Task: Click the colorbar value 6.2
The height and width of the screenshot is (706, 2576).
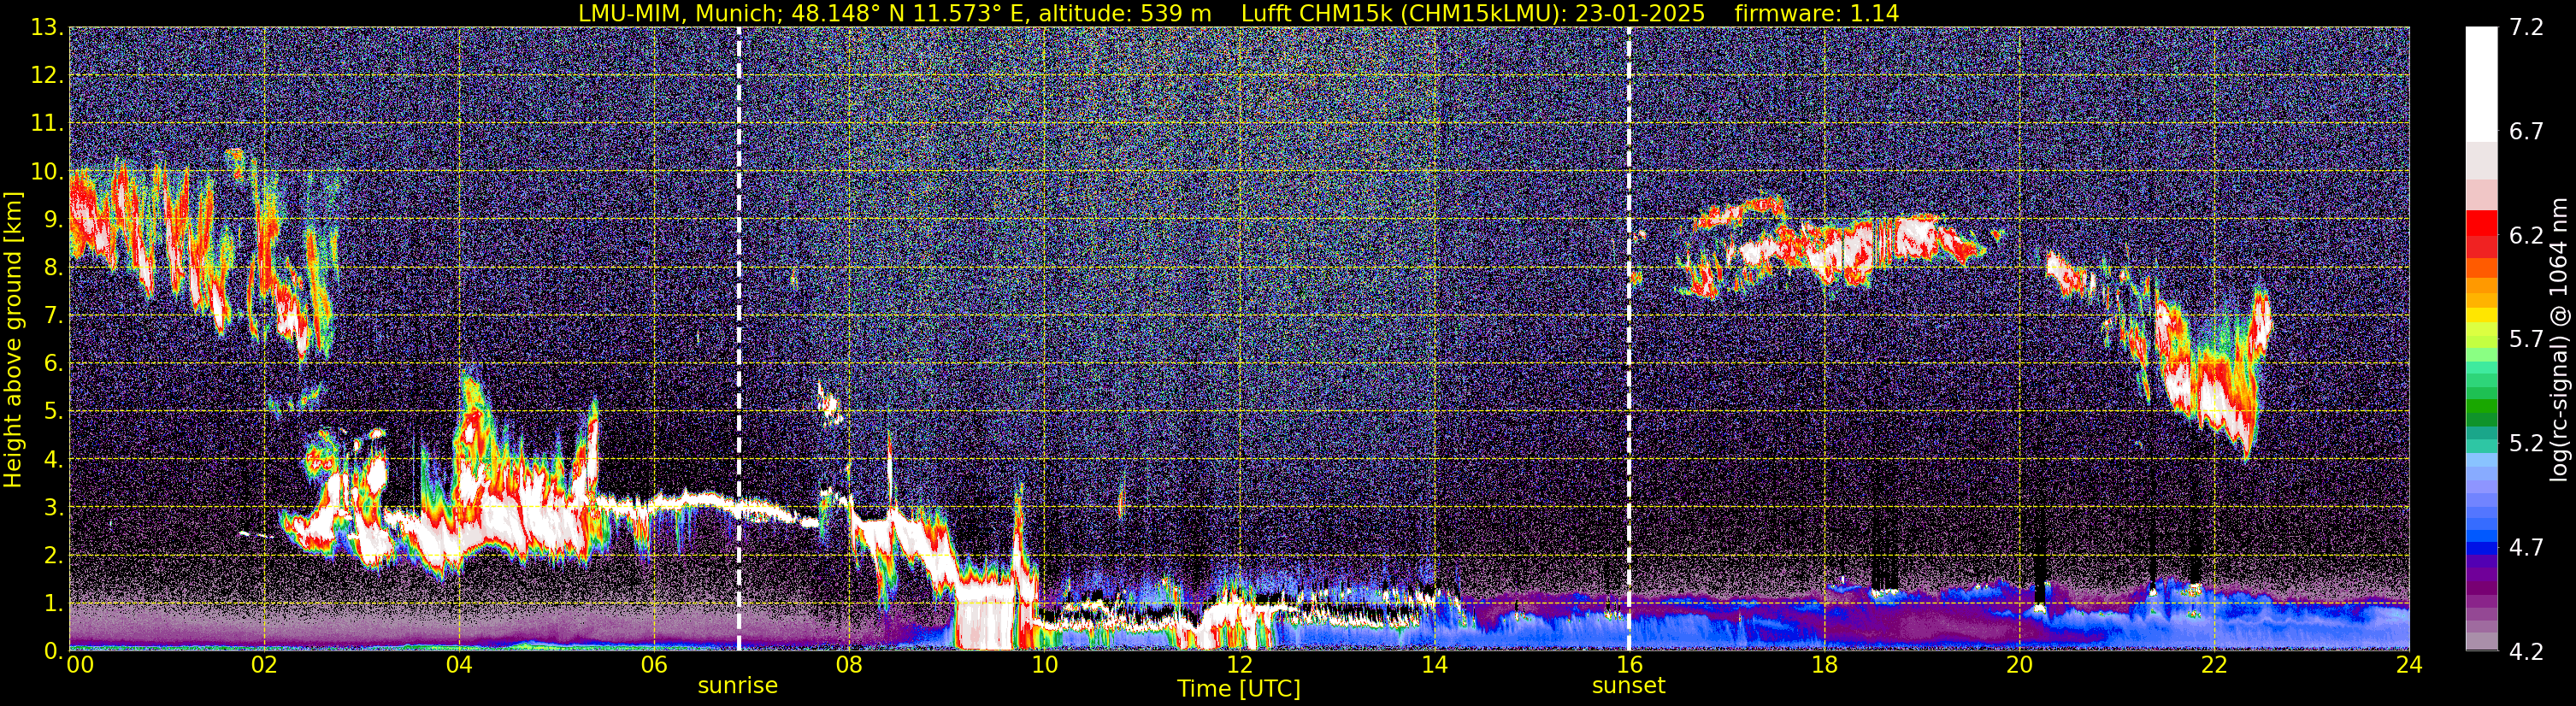Action: point(2526,236)
